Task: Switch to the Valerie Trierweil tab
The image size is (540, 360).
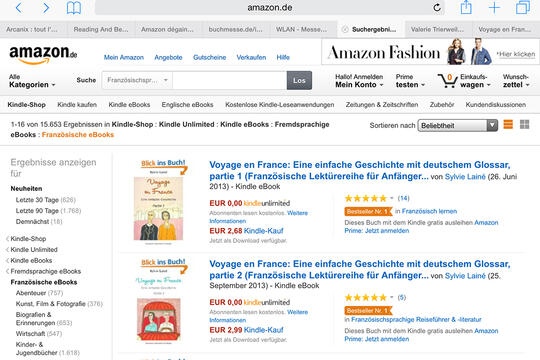Action: click(x=438, y=30)
